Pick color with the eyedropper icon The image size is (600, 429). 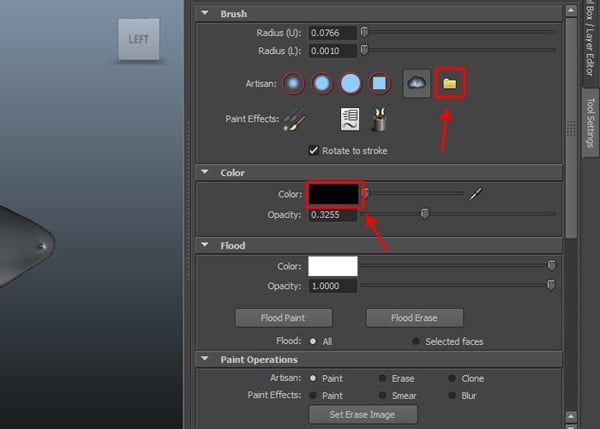click(476, 194)
